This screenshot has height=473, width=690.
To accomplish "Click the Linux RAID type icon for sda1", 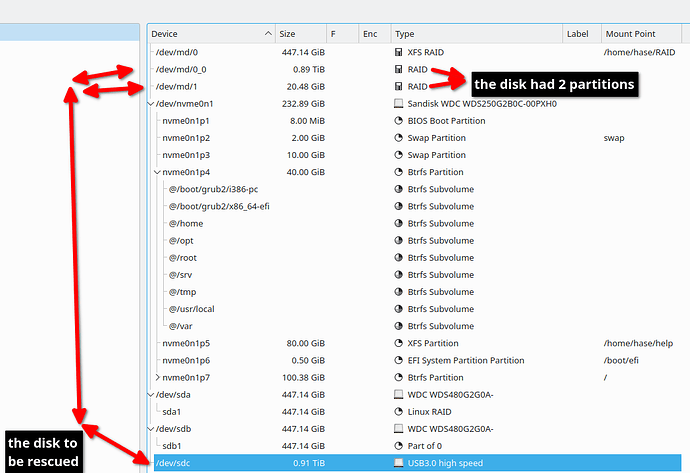I will 400,412.
